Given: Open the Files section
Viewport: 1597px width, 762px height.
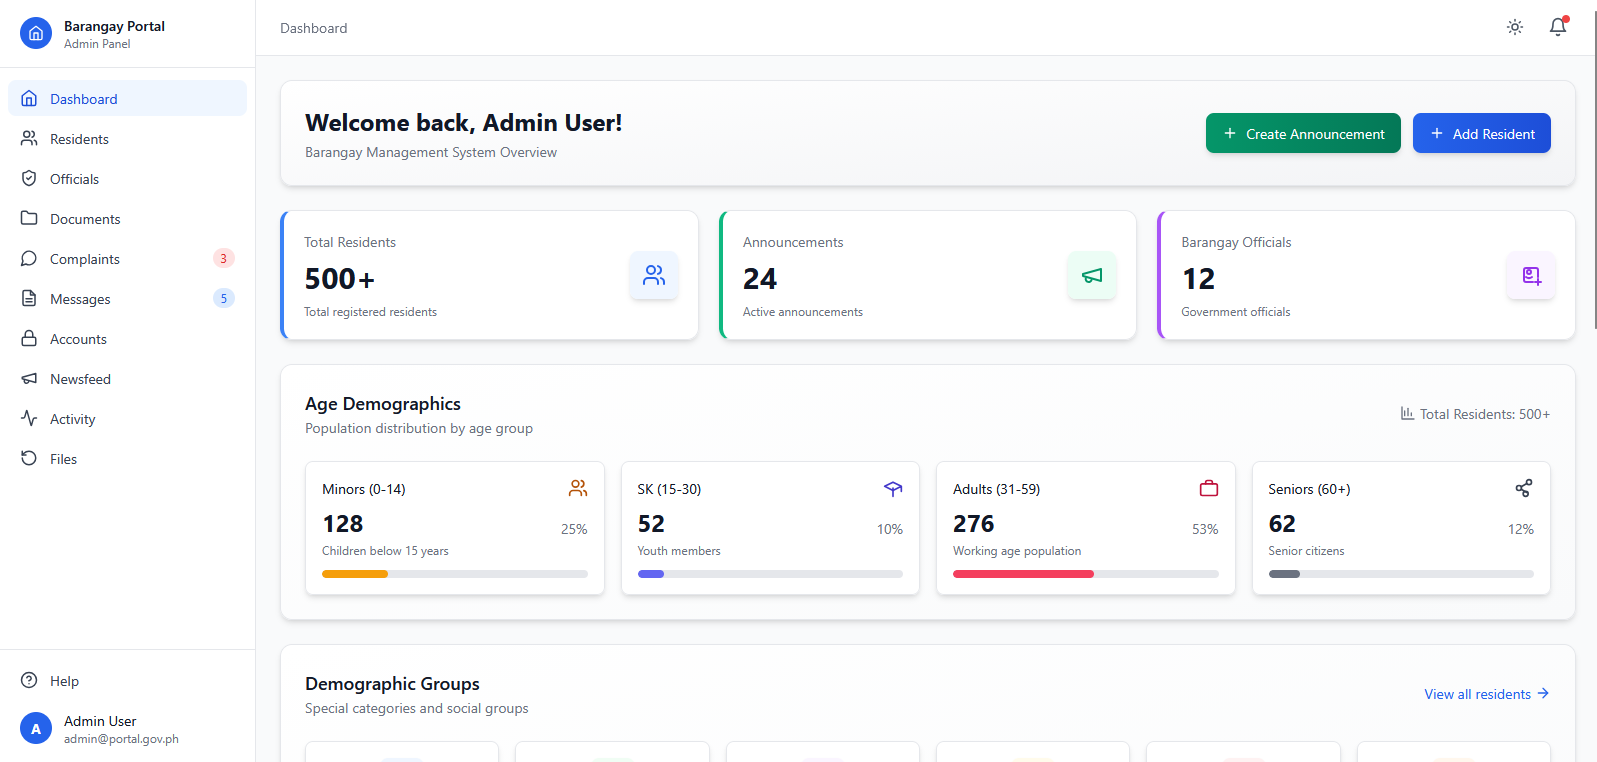Looking at the screenshot, I should coord(128,458).
